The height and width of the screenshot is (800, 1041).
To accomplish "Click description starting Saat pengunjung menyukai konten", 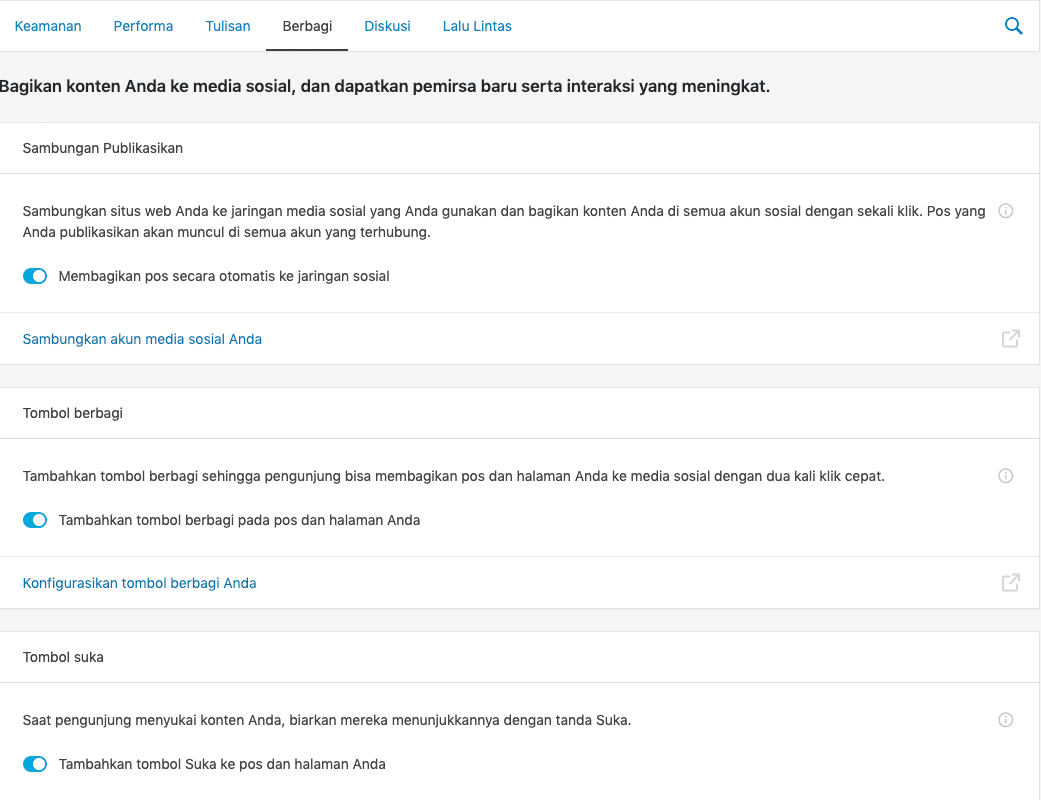I will click(327, 720).
